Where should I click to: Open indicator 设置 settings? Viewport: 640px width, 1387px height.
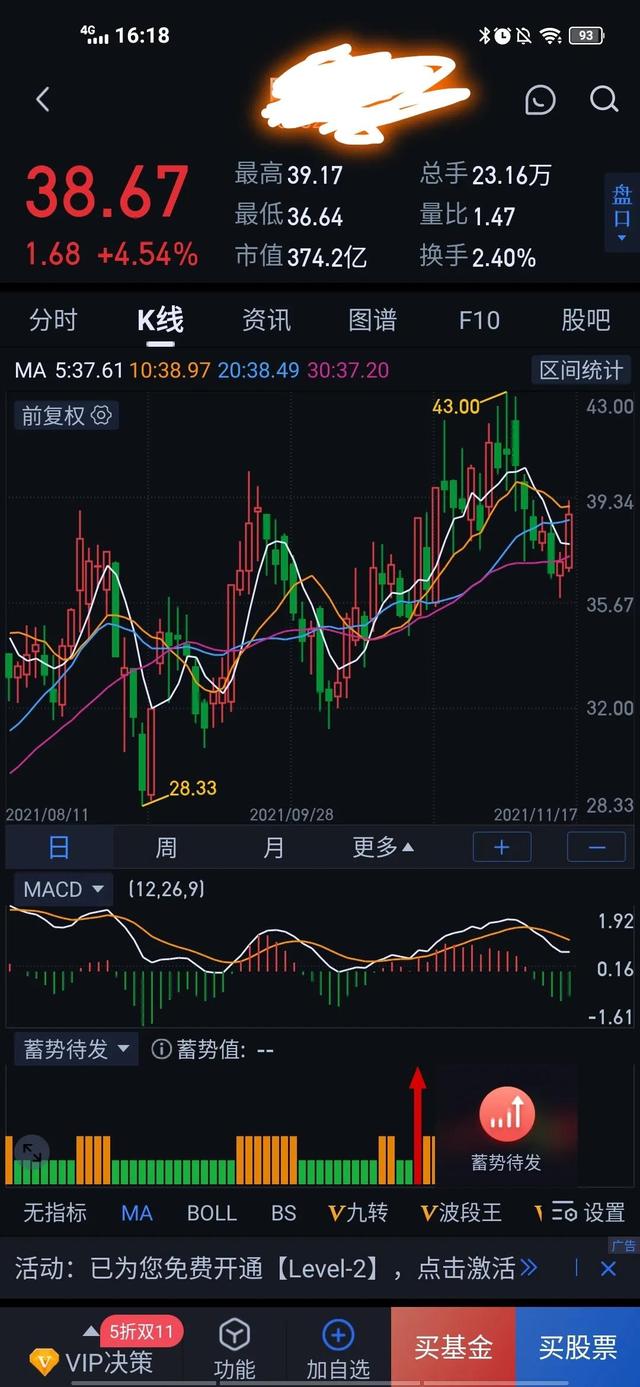(x=589, y=1213)
